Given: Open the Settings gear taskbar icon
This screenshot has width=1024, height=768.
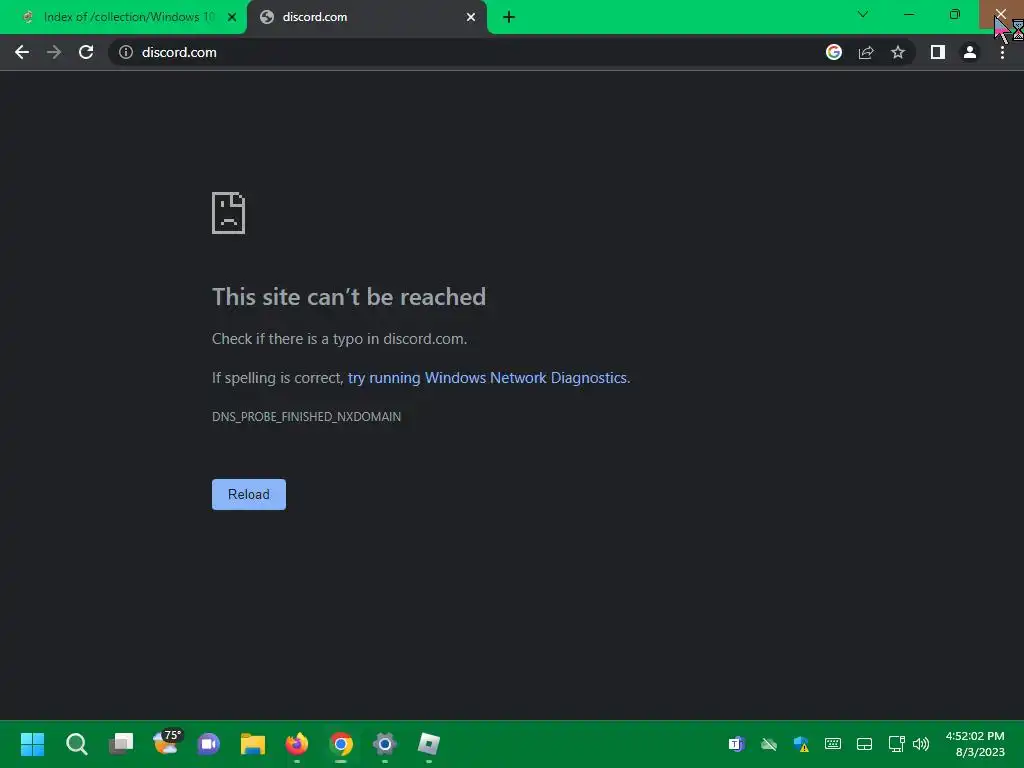Looking at the screenshot, I should click(x=385, y=744).
